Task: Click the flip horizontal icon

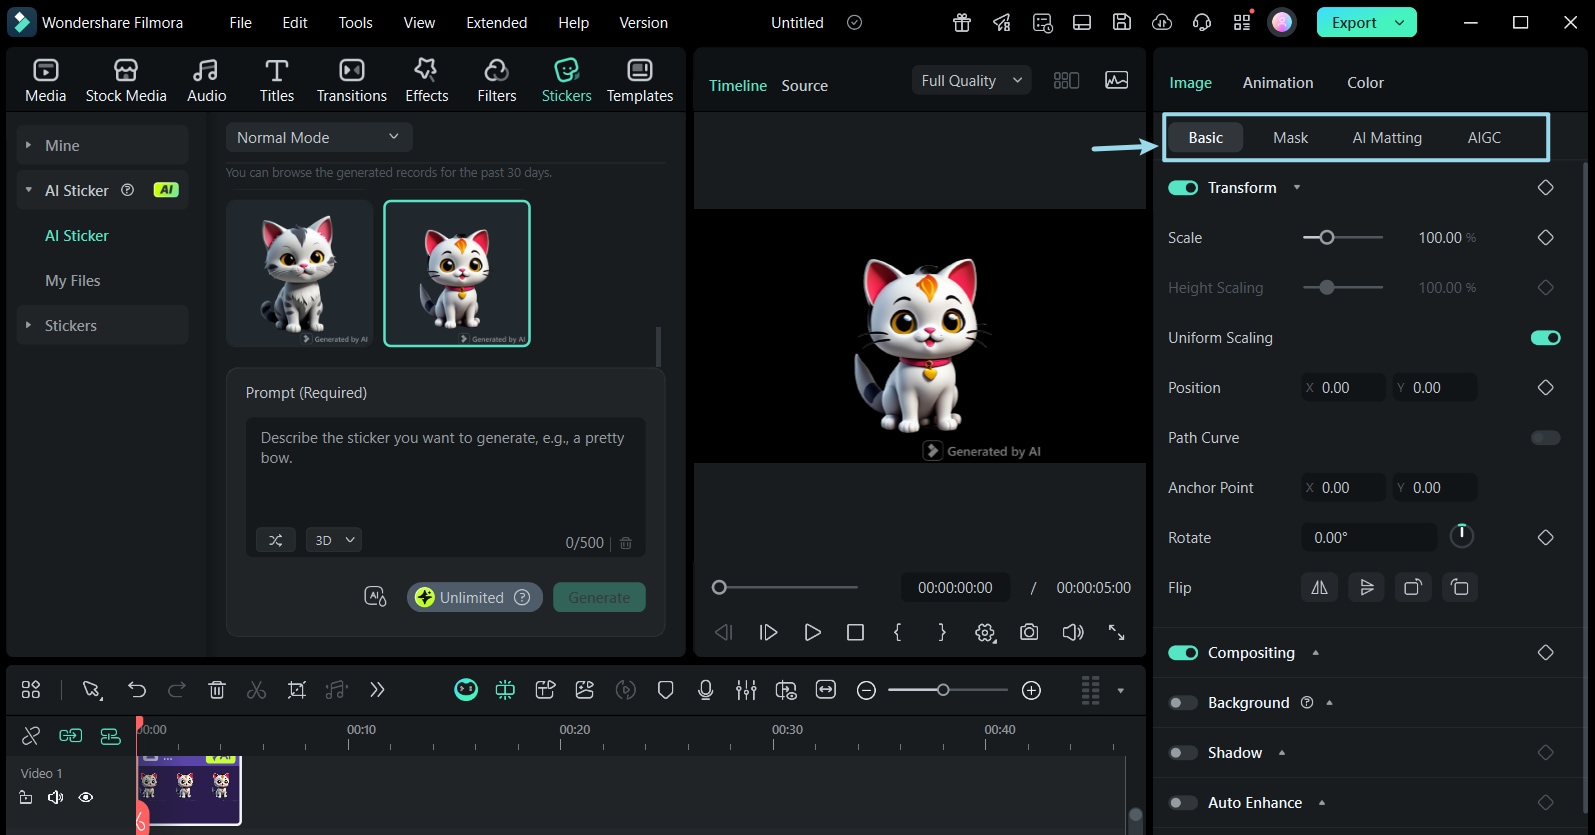Action: [x=1320, y=587]
